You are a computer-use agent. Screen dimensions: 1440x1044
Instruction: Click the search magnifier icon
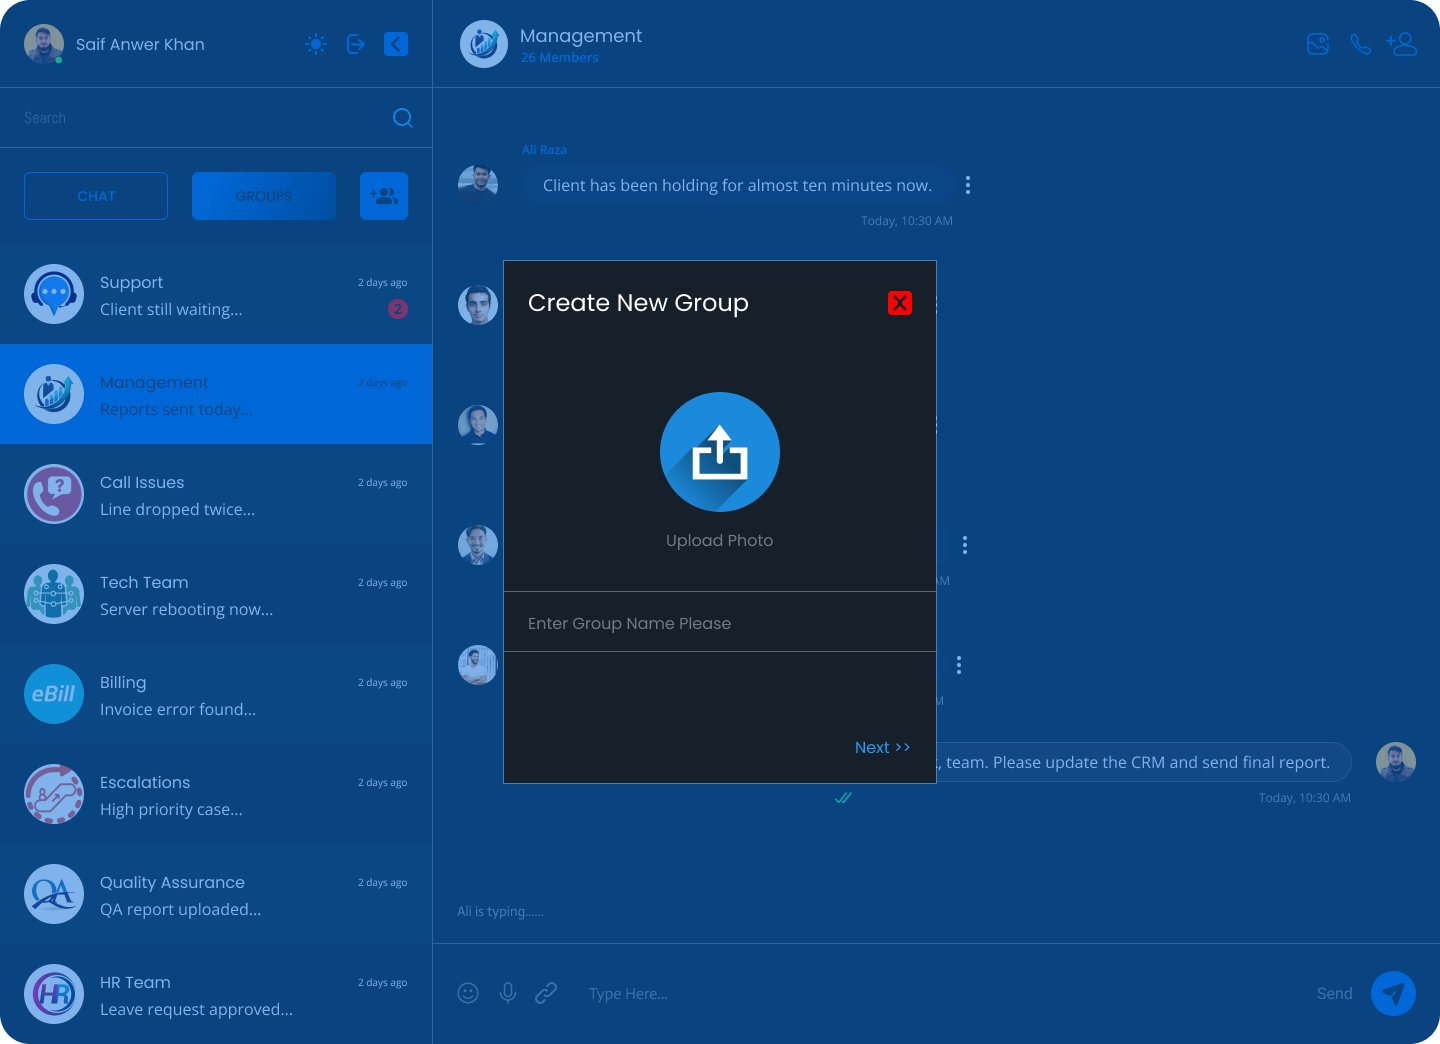[x=403, y=118]
